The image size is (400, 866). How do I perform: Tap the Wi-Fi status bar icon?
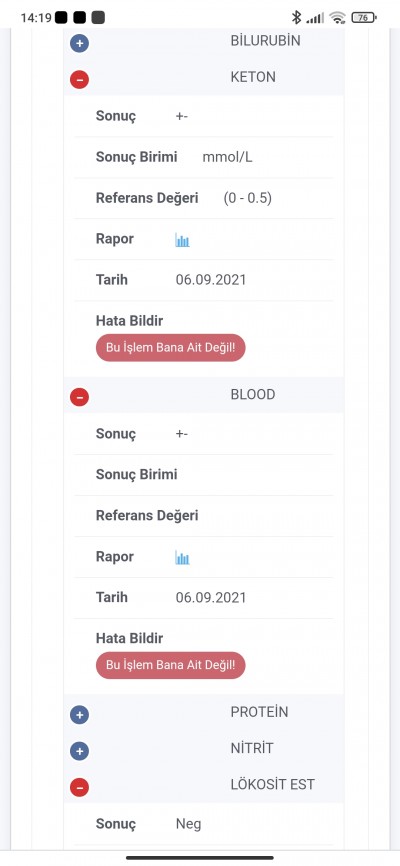pos(337,18)
